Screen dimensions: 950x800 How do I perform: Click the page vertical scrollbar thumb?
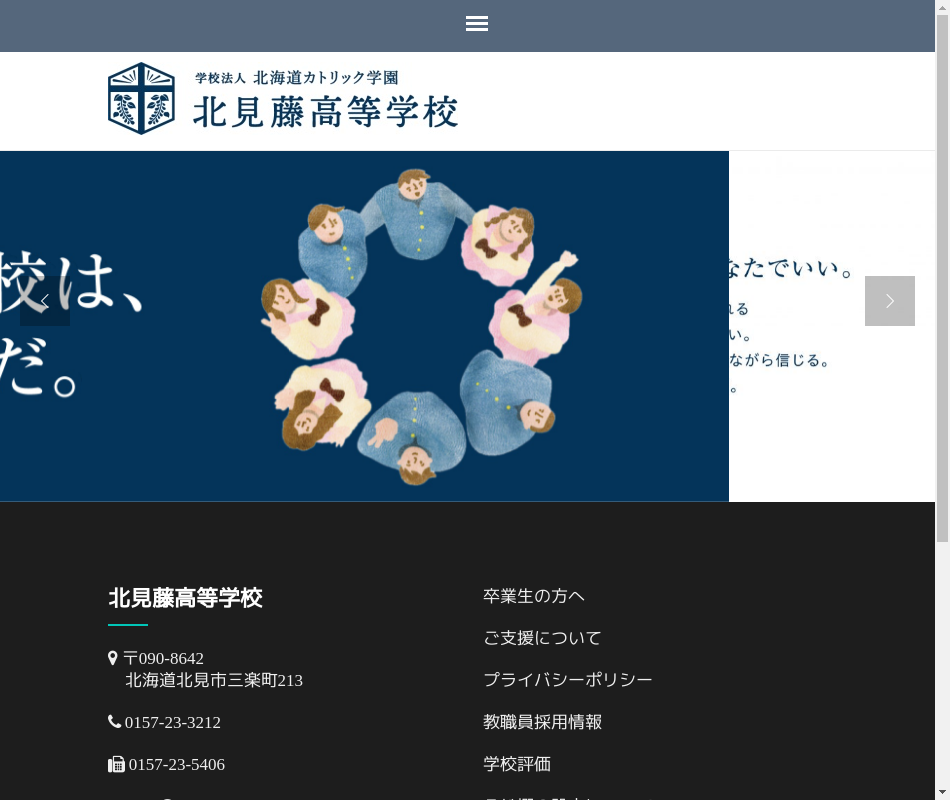(x=943, y=278)
